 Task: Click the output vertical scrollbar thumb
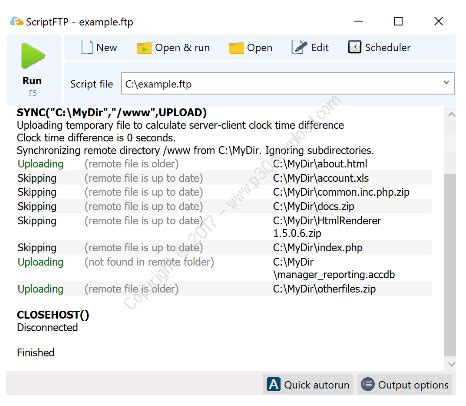(x=450, y=265)
